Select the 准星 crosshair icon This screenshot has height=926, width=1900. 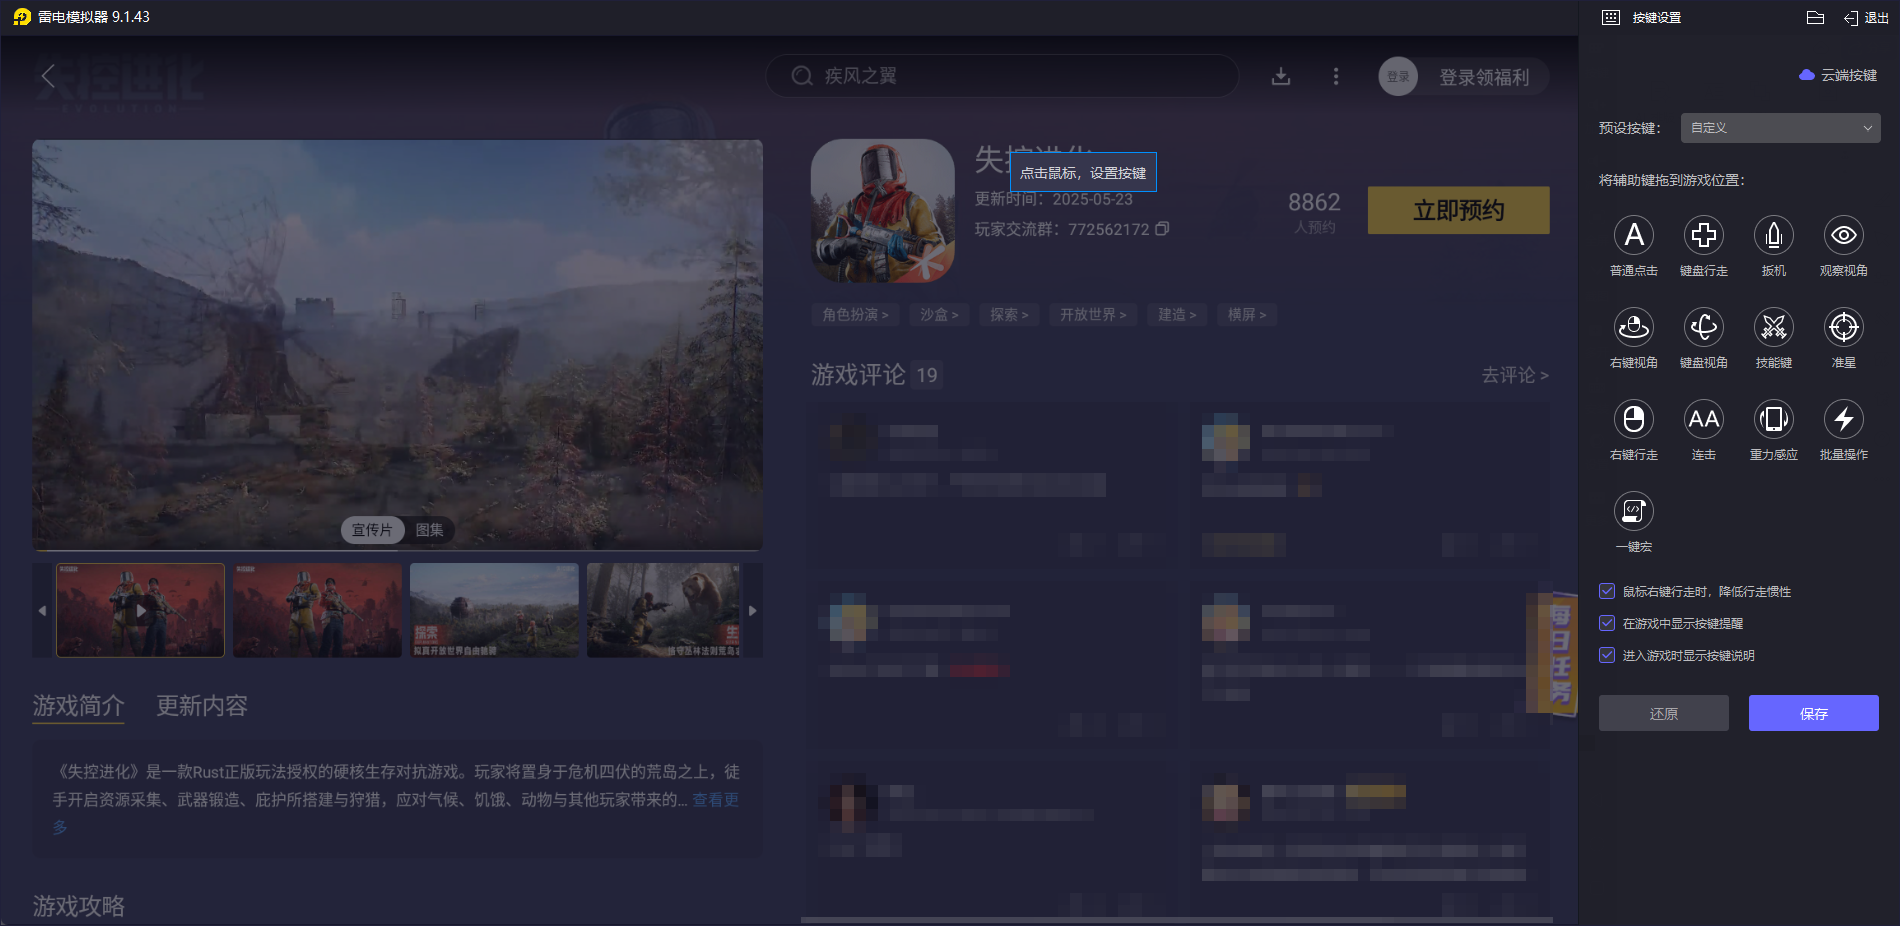click(1844, 327)
